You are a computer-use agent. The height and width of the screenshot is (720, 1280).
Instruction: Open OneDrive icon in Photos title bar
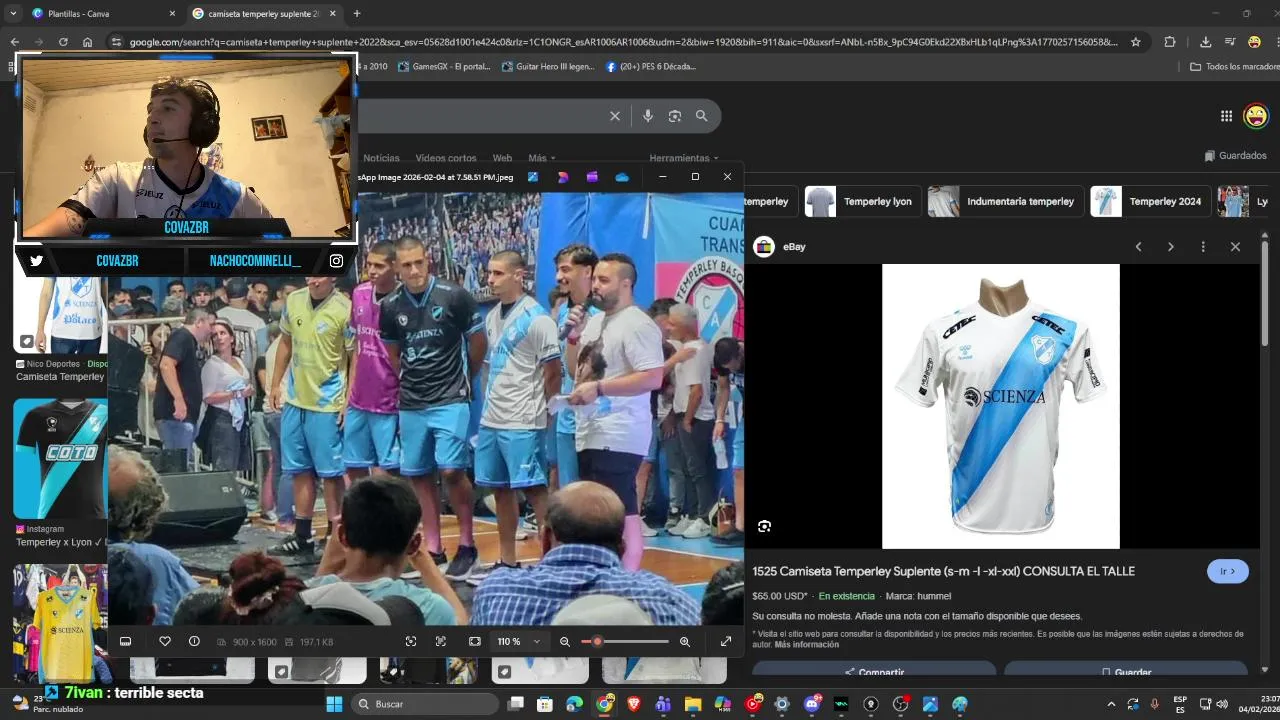(x=622, y=177)
